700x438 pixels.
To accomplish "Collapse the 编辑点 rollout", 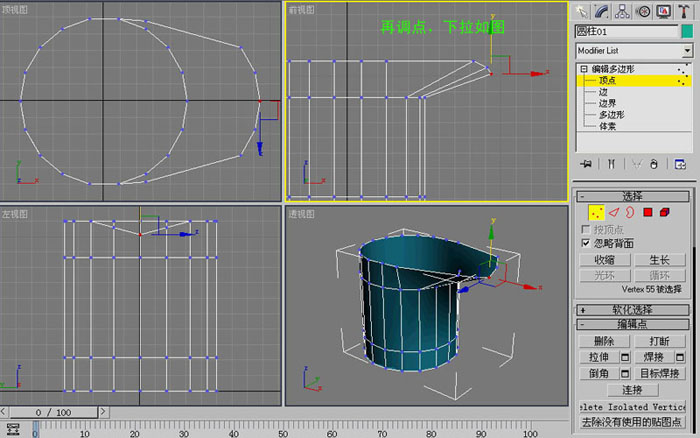I will click(x=633, y=324).
